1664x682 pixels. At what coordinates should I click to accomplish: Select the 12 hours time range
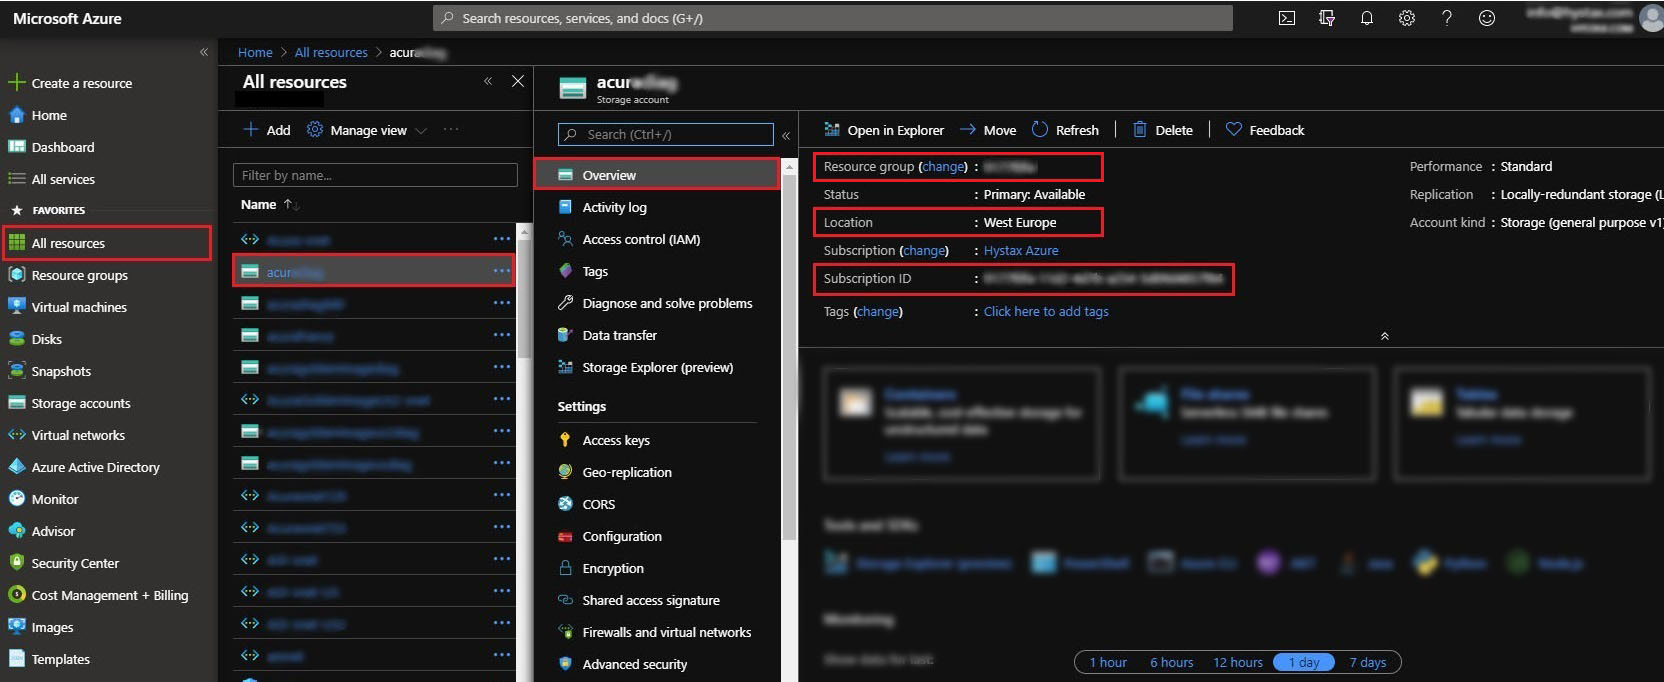(1237, 662)
